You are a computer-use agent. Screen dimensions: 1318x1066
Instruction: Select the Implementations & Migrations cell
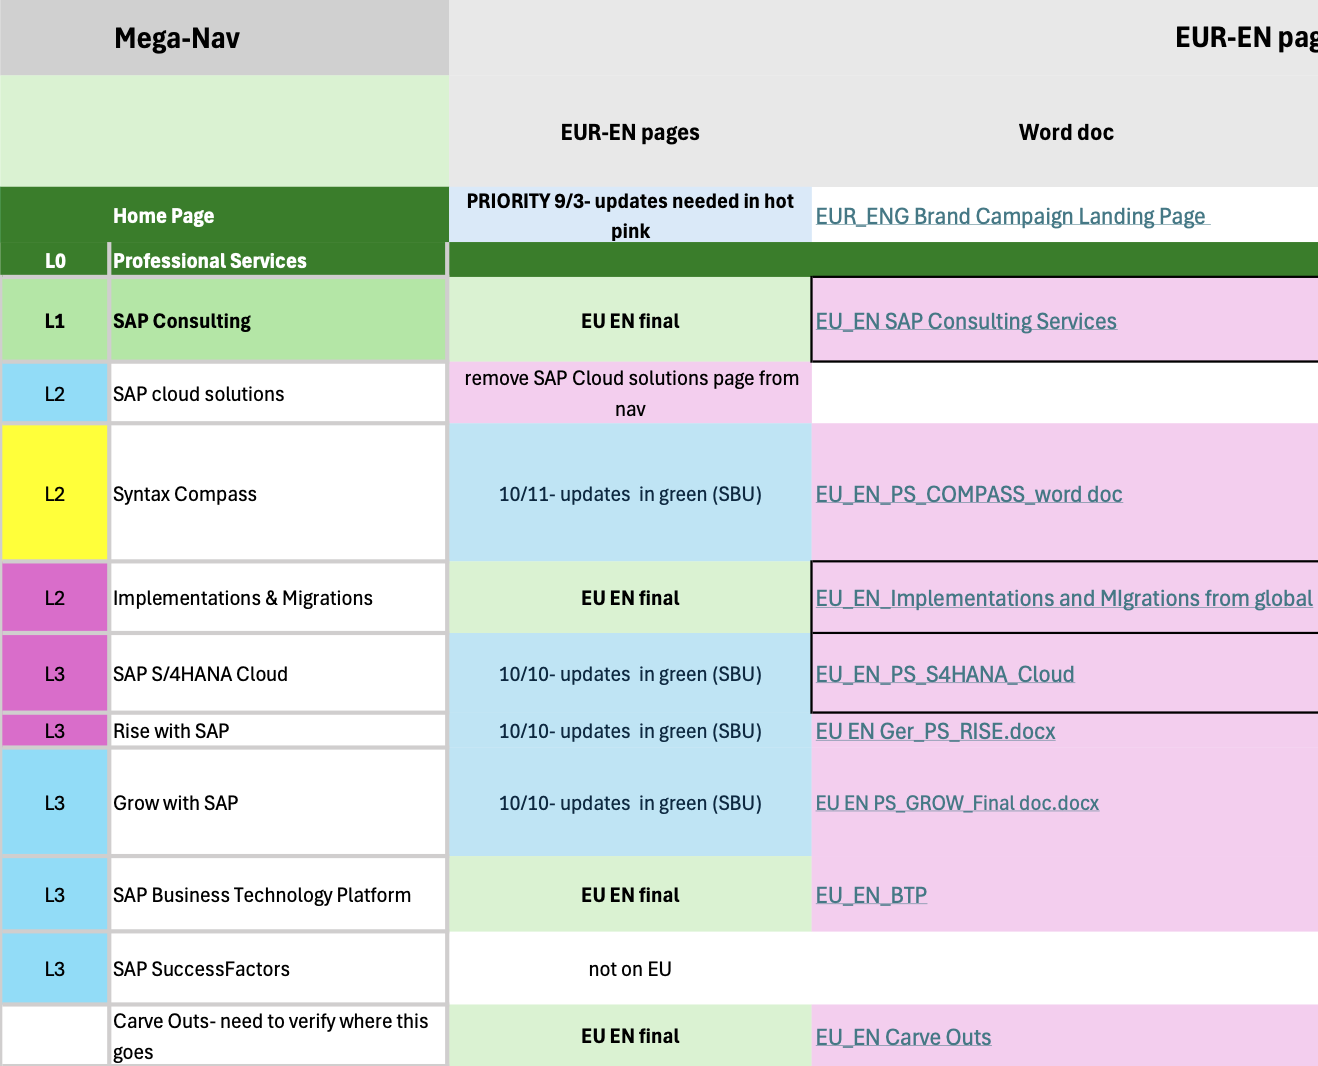[278, 598]
